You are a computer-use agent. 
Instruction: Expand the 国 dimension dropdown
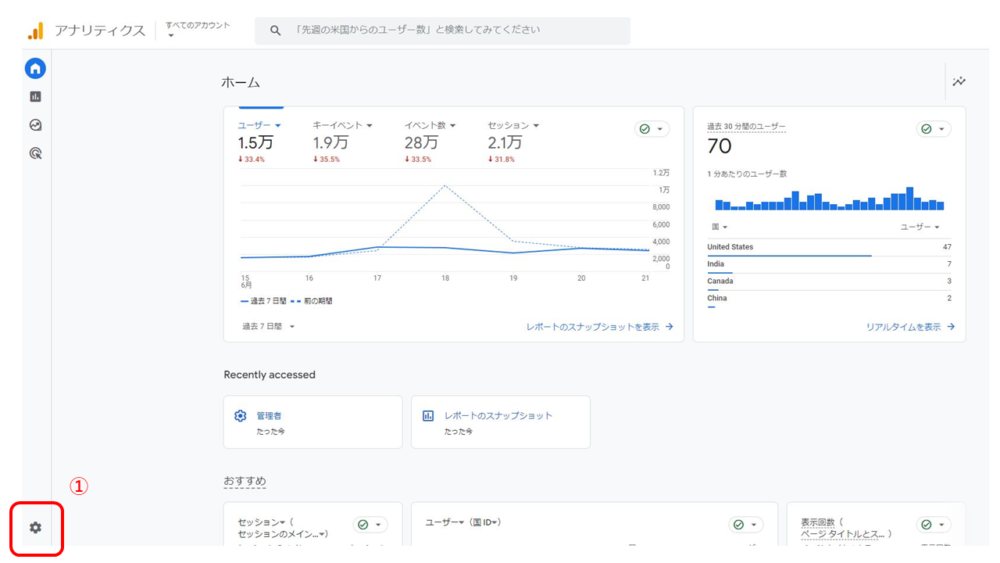[719, 227]
